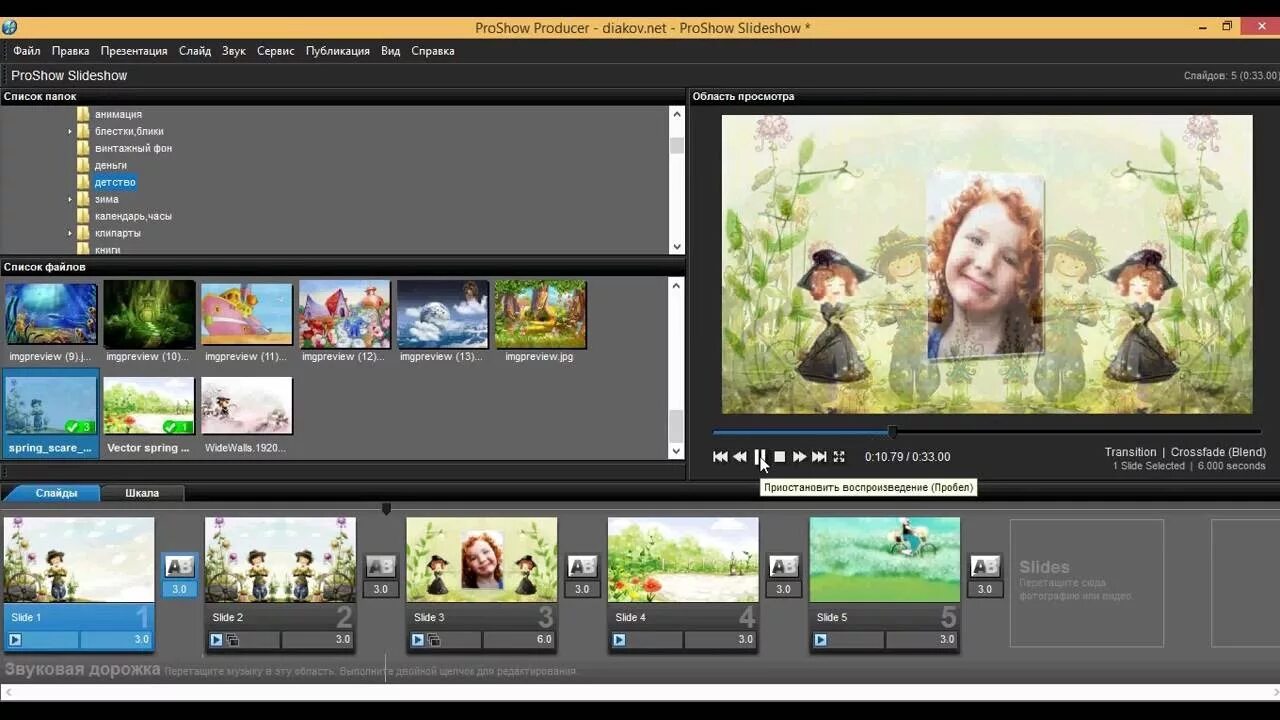Open transition AB icon after Slide 4
This screenshot has width=1280, height=720.
point(783,567)
